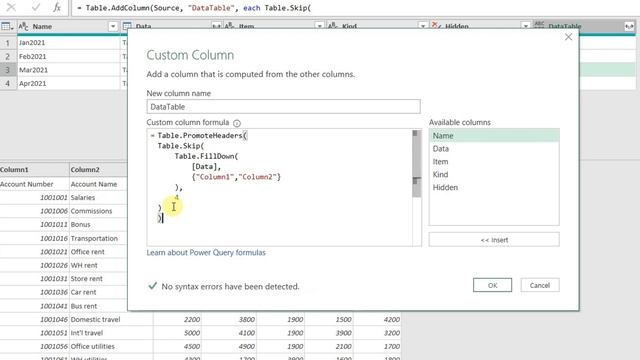Click the Account Name preview cell
The image size is (640, 360).
98,184
